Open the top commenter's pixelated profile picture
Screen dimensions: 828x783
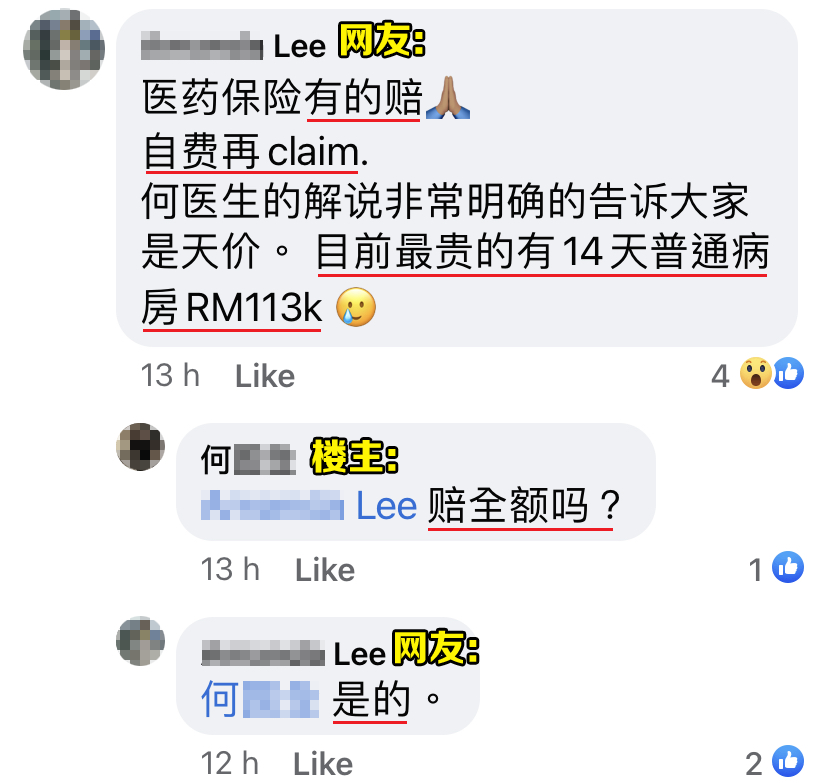point(64,49)
